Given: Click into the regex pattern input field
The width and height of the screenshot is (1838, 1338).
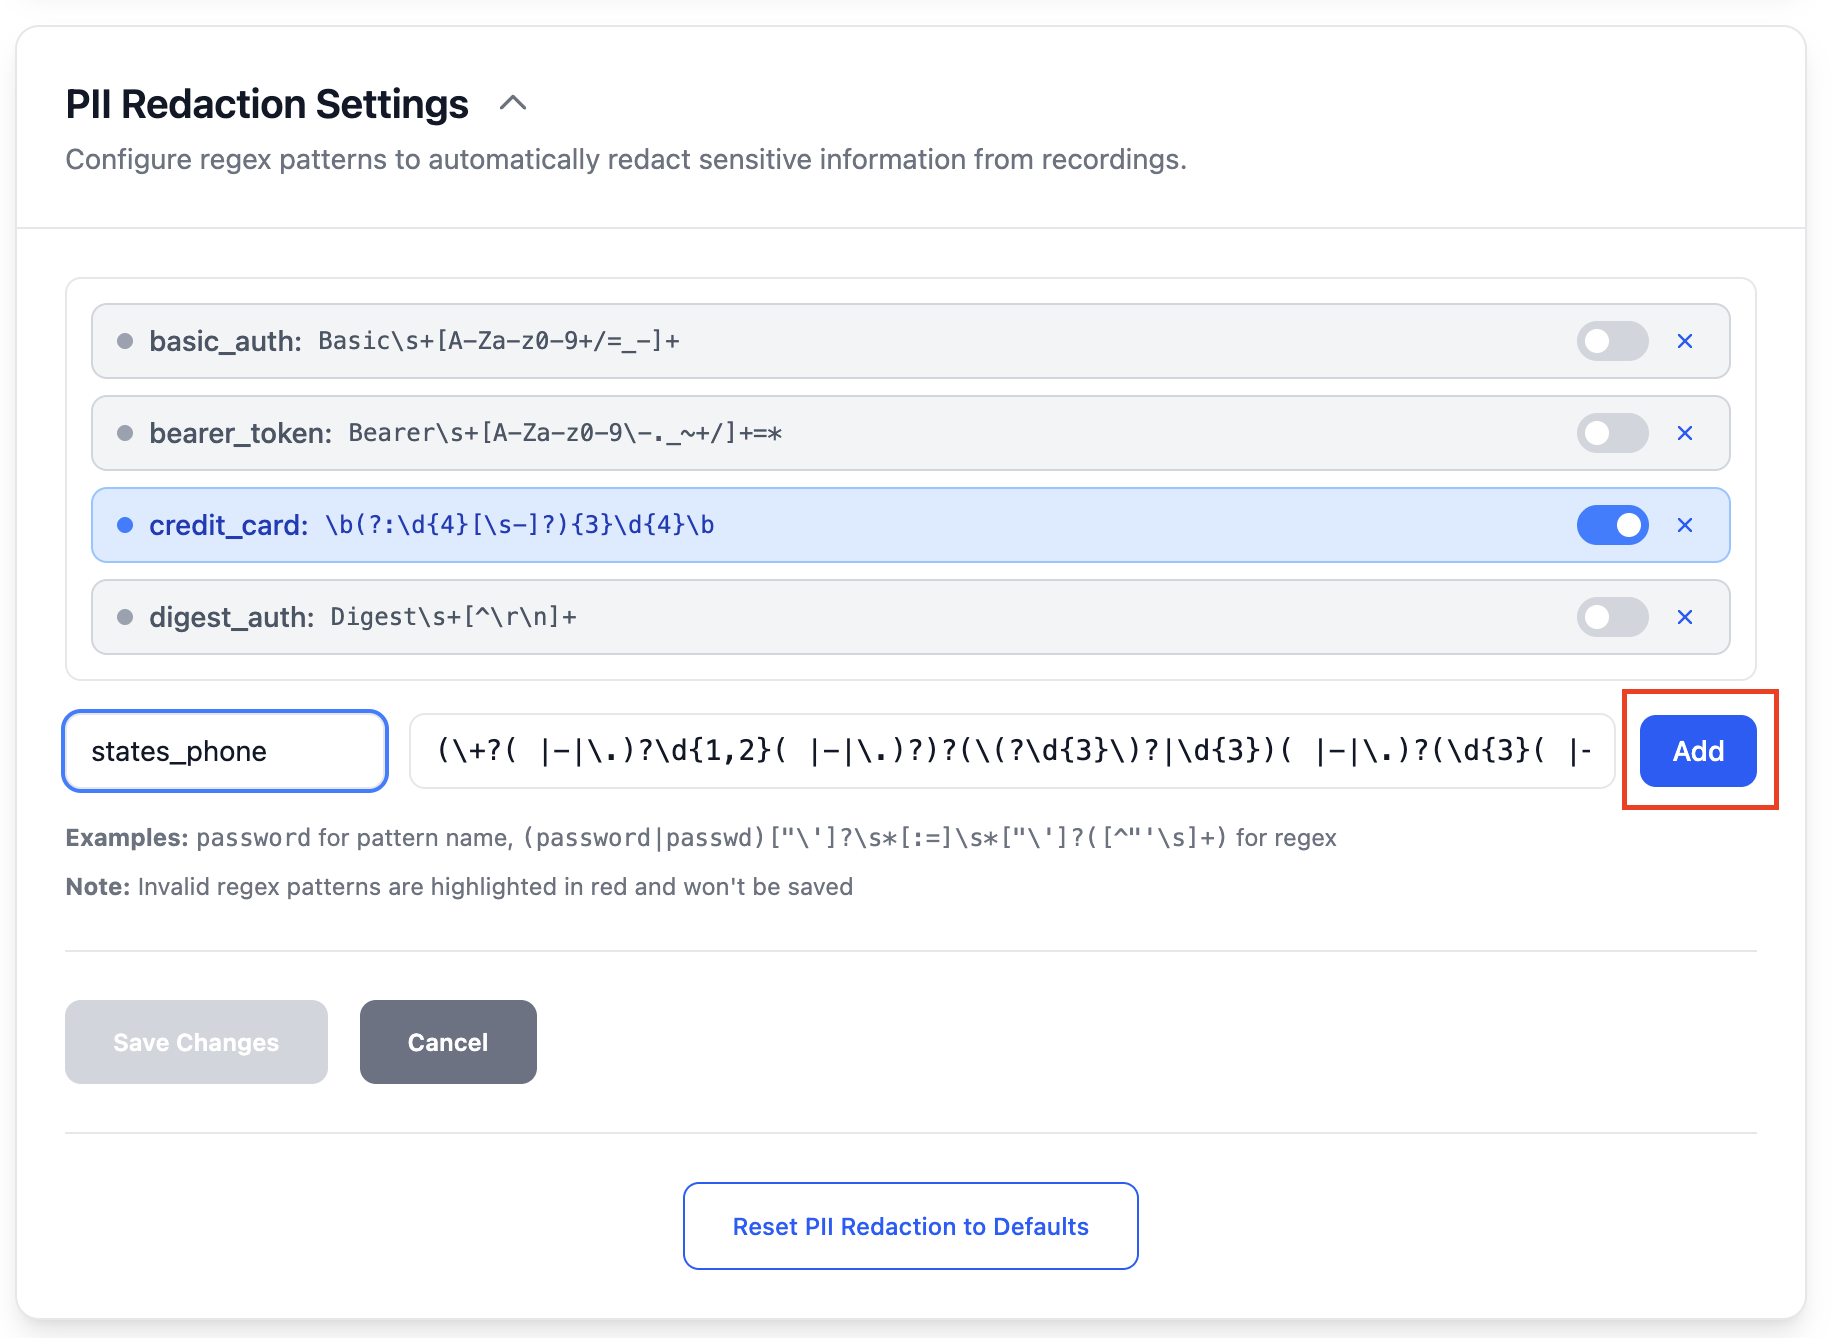Looking at the screenshot, I should 1012,751.
